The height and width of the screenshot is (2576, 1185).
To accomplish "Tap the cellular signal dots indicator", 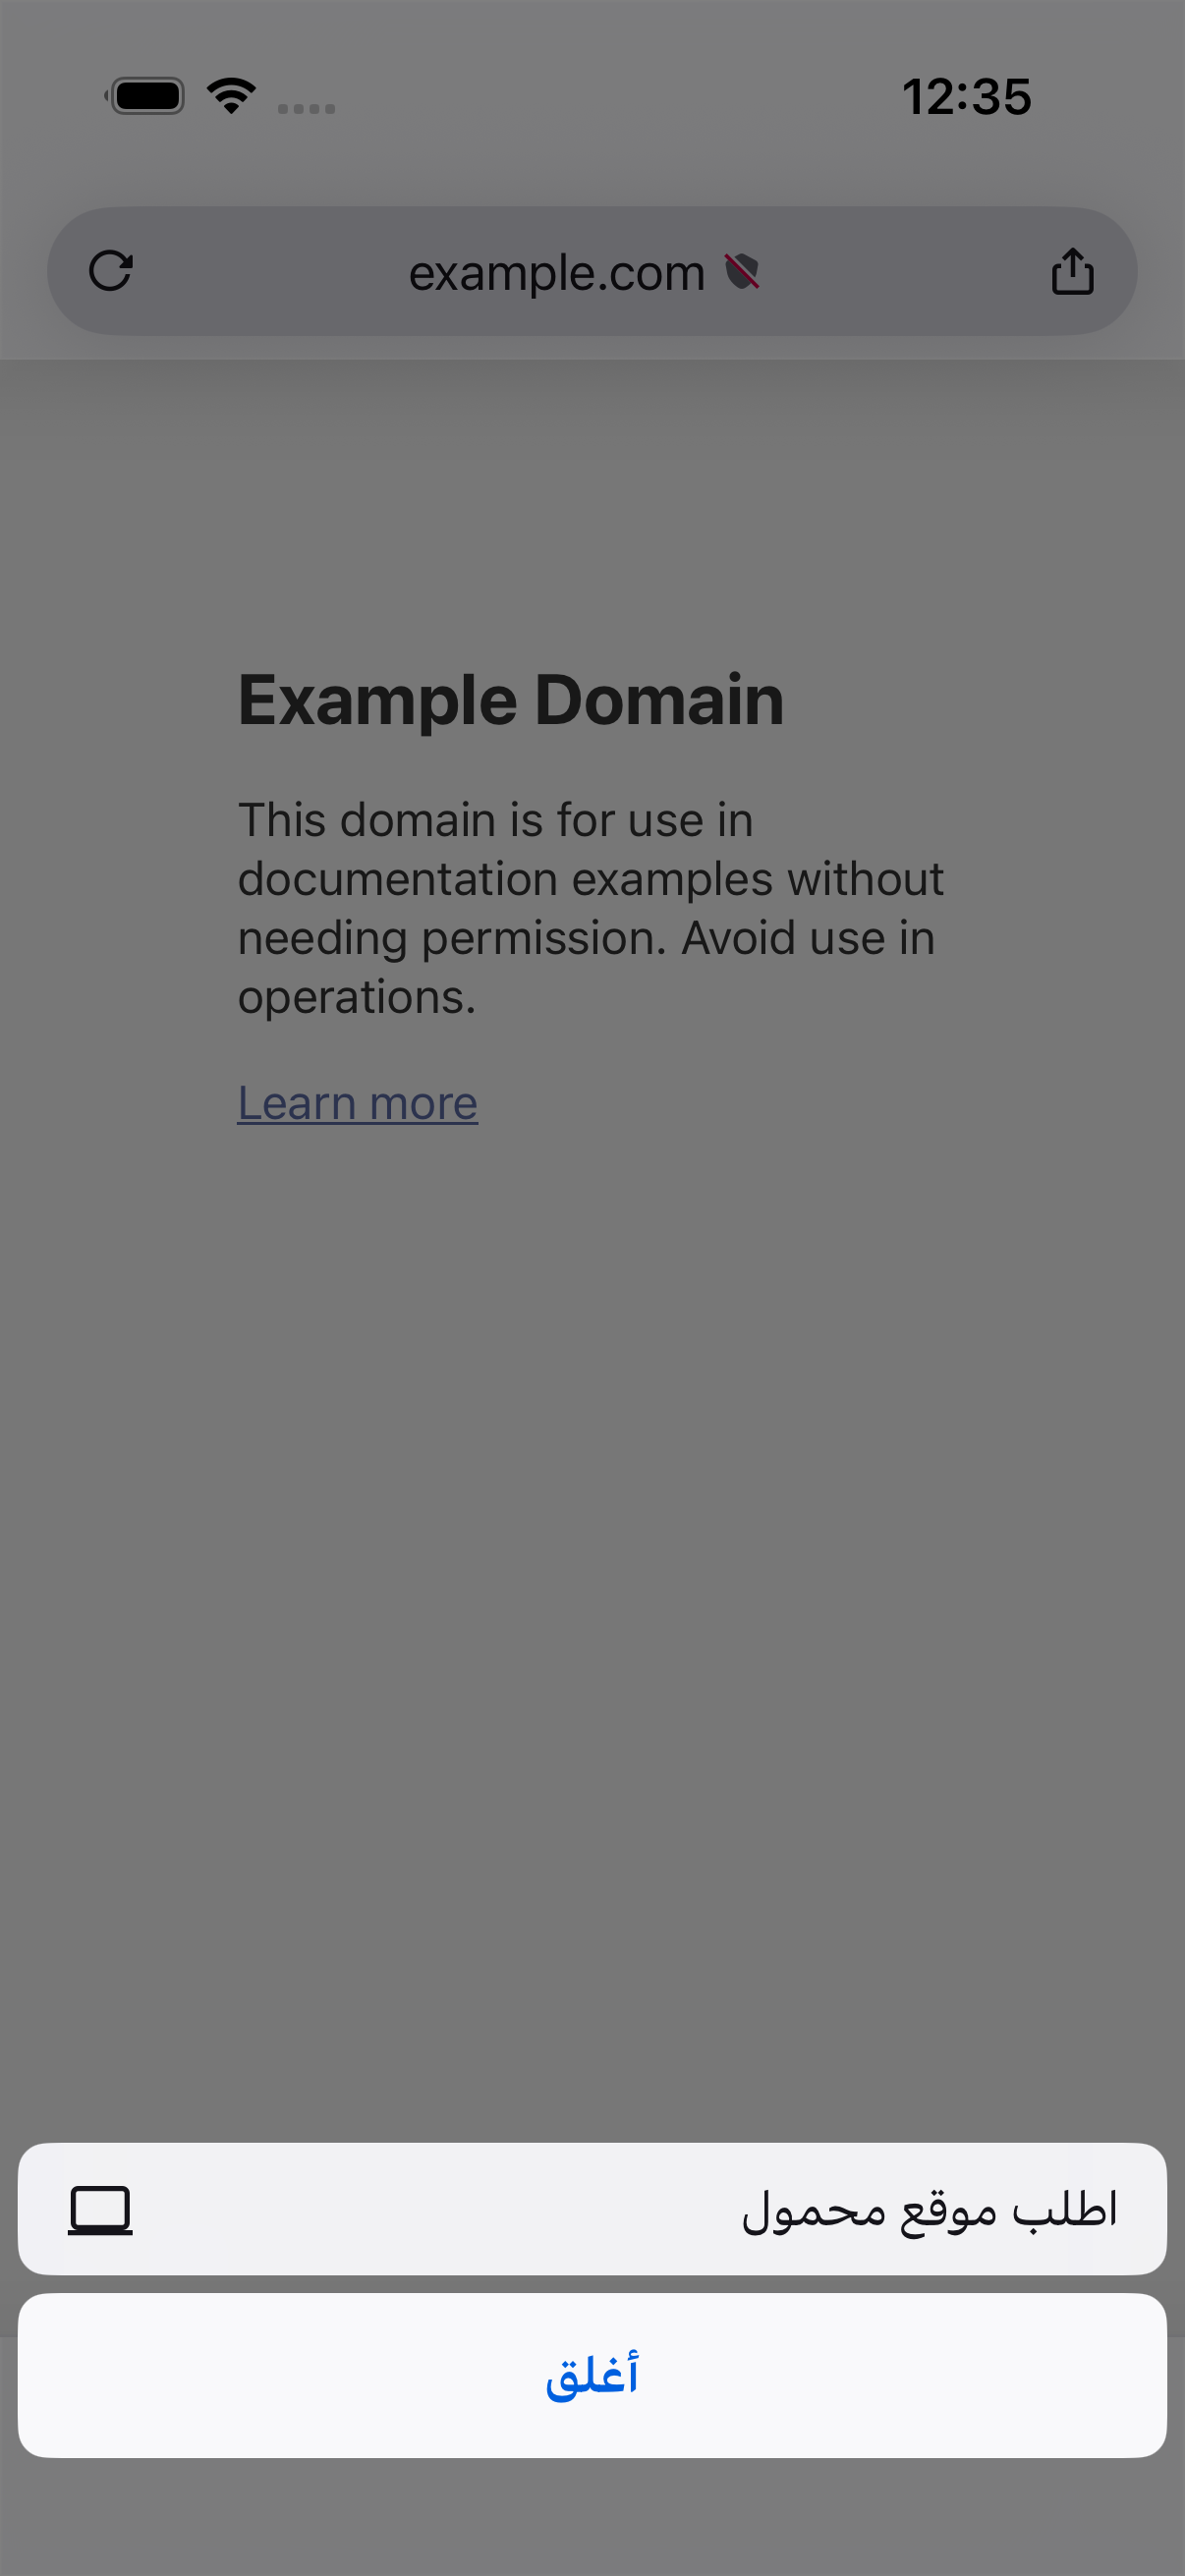I will click(x=306, y=108).
